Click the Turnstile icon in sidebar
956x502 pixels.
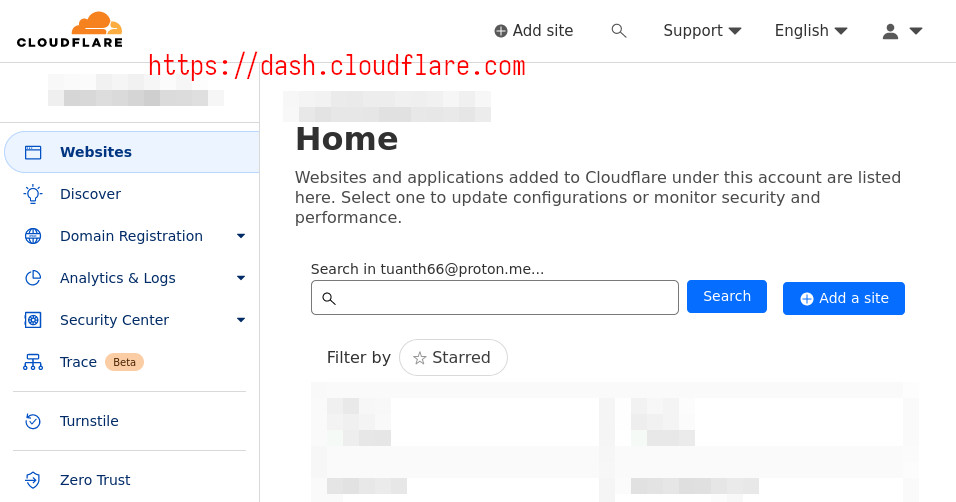[33, 421]
